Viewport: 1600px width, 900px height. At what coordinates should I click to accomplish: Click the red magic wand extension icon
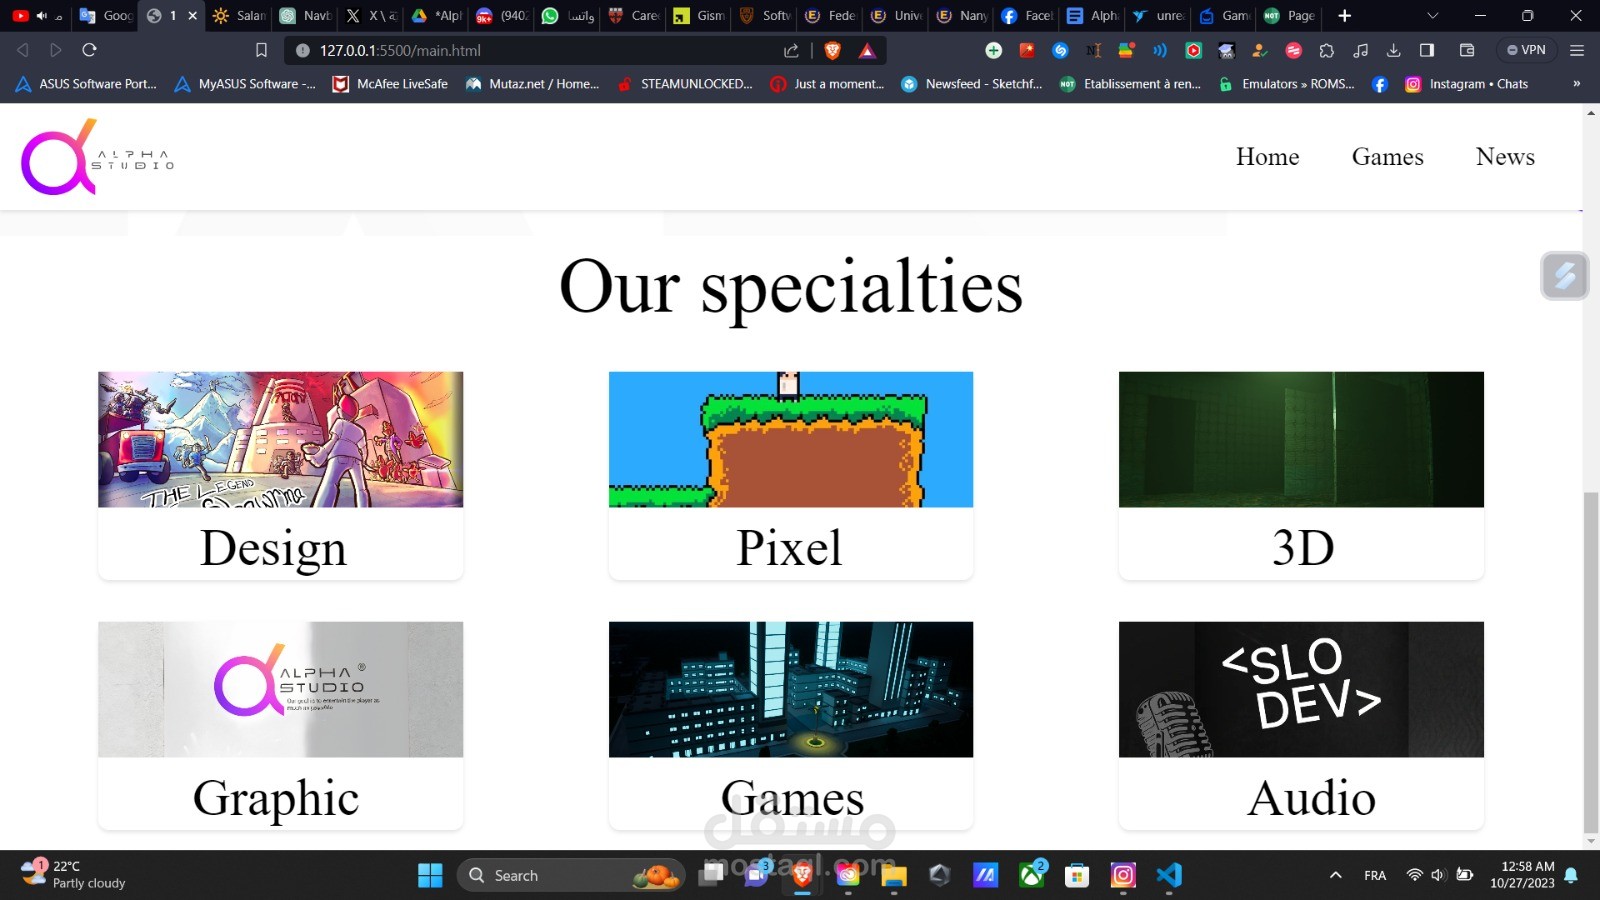tap(1027, 50)
